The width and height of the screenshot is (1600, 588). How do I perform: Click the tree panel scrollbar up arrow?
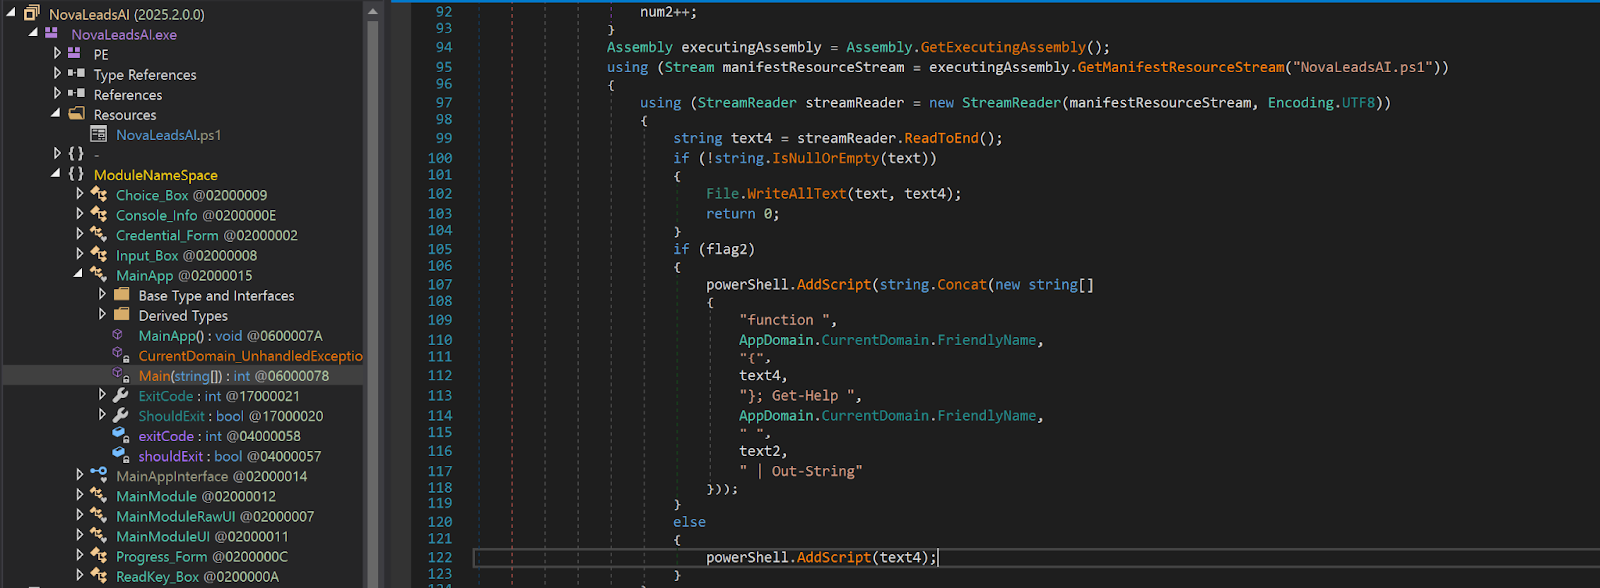373,12
